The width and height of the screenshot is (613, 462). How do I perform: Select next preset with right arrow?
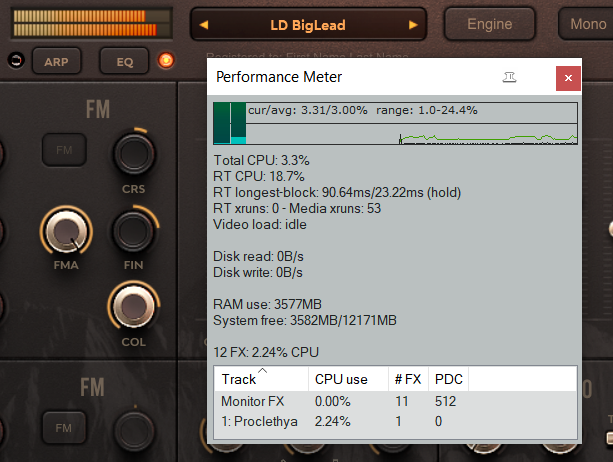click(x=413, y=25)
